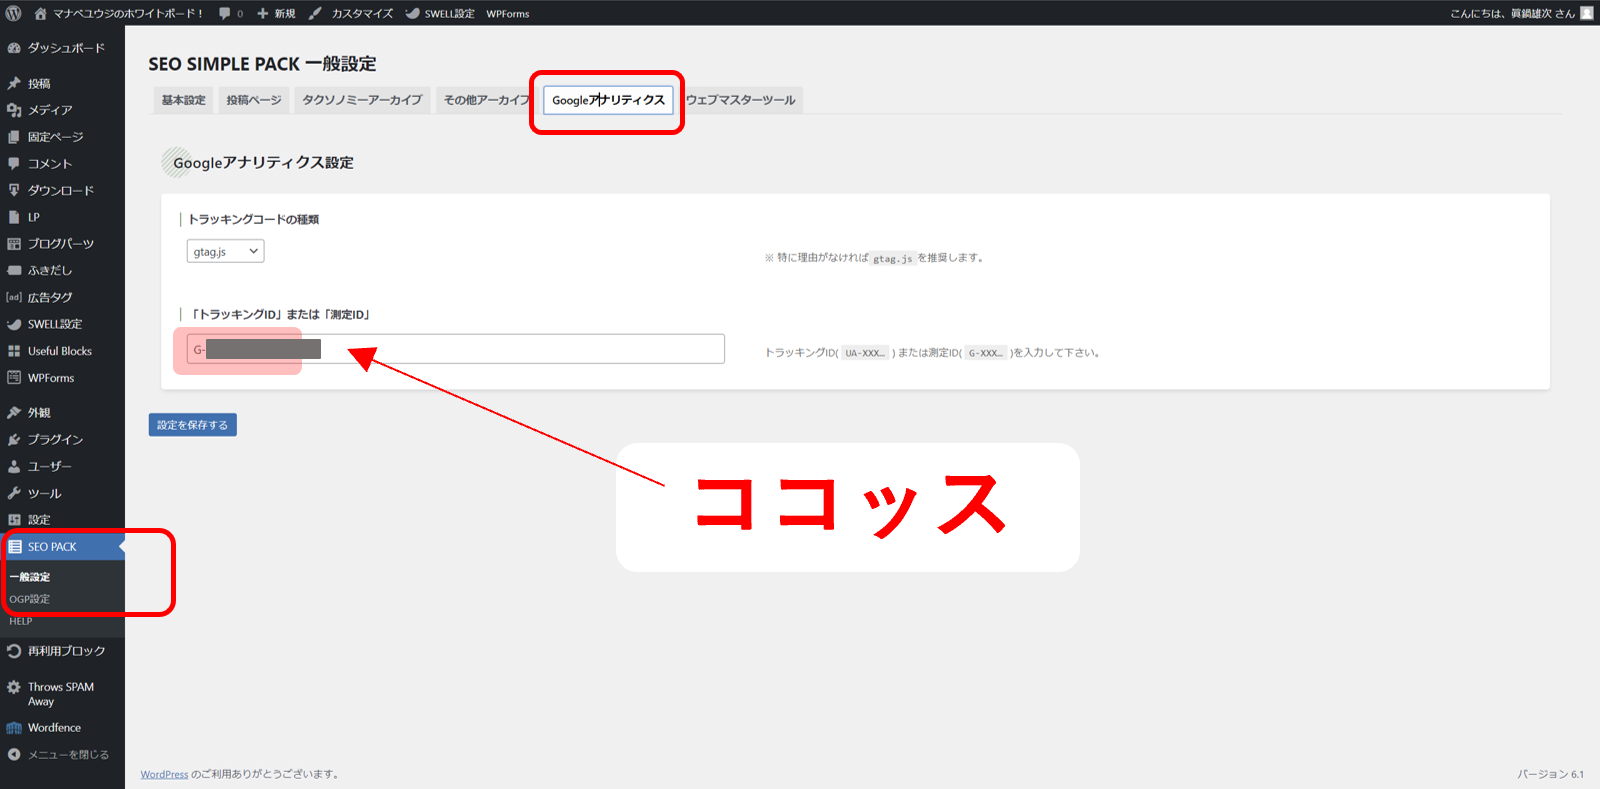The image size is (1600, 789).
Task: Click the 設定を保存する button
Action: click(193, 425)
